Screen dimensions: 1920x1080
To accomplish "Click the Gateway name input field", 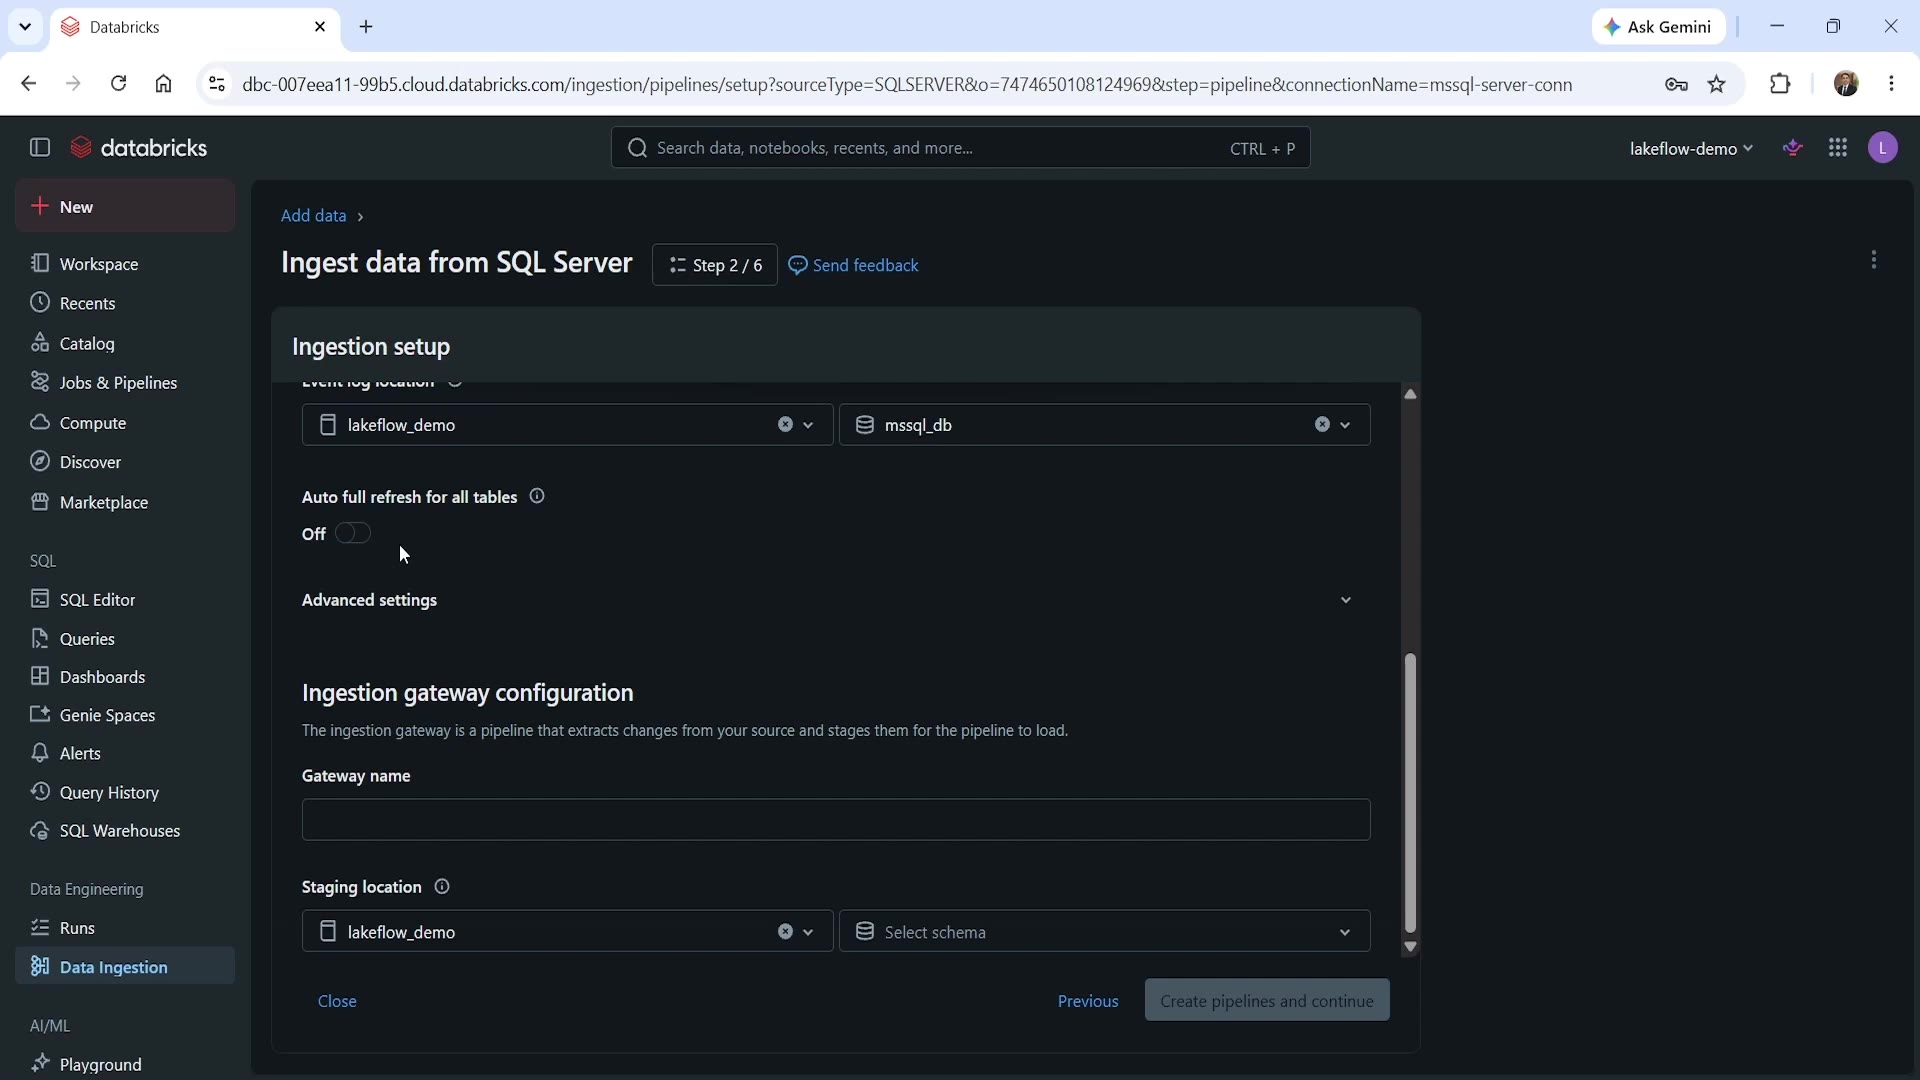I will pyautogui.click(x=836, y=820).
